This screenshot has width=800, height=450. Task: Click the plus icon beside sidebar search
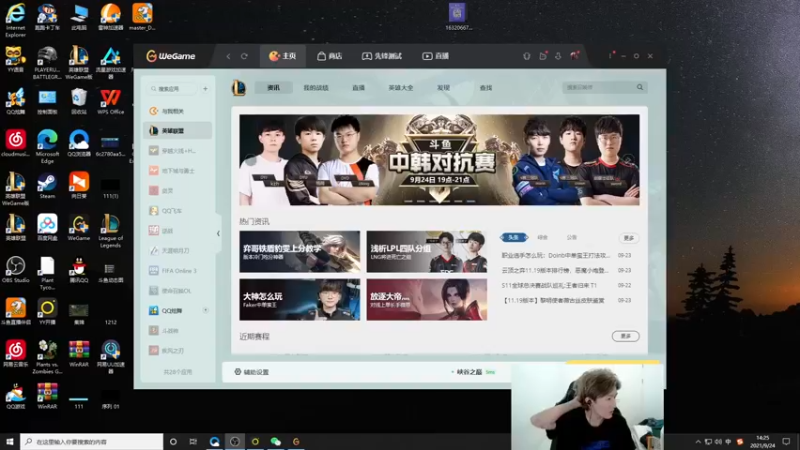tap(205, 89)
